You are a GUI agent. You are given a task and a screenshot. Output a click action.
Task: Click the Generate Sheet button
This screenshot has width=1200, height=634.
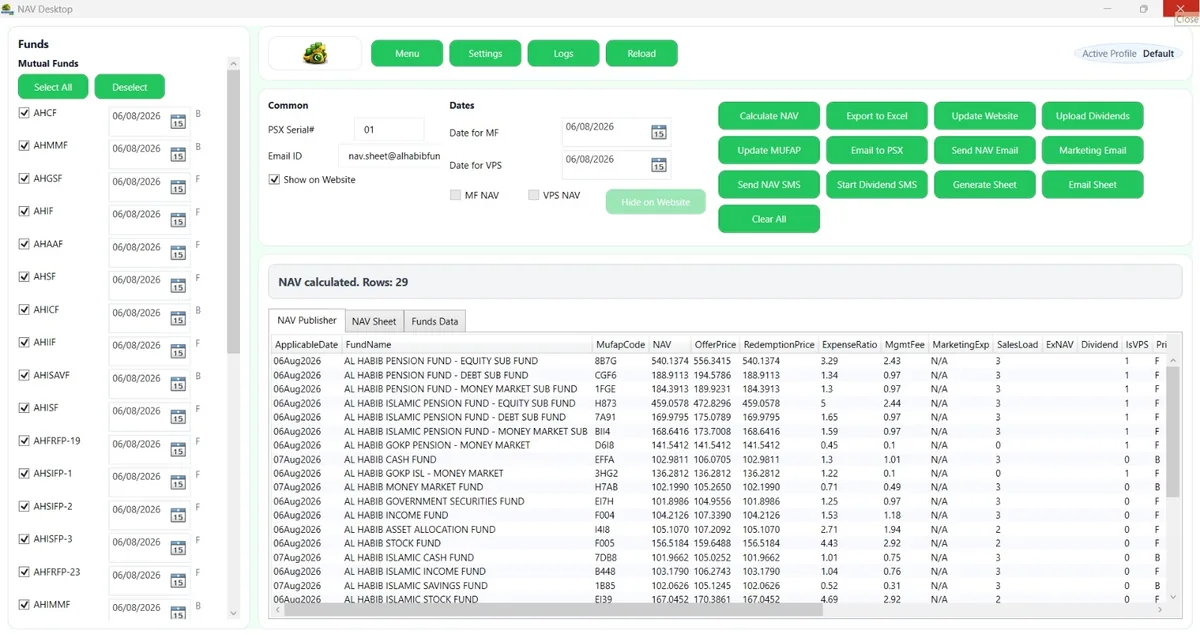985,185
